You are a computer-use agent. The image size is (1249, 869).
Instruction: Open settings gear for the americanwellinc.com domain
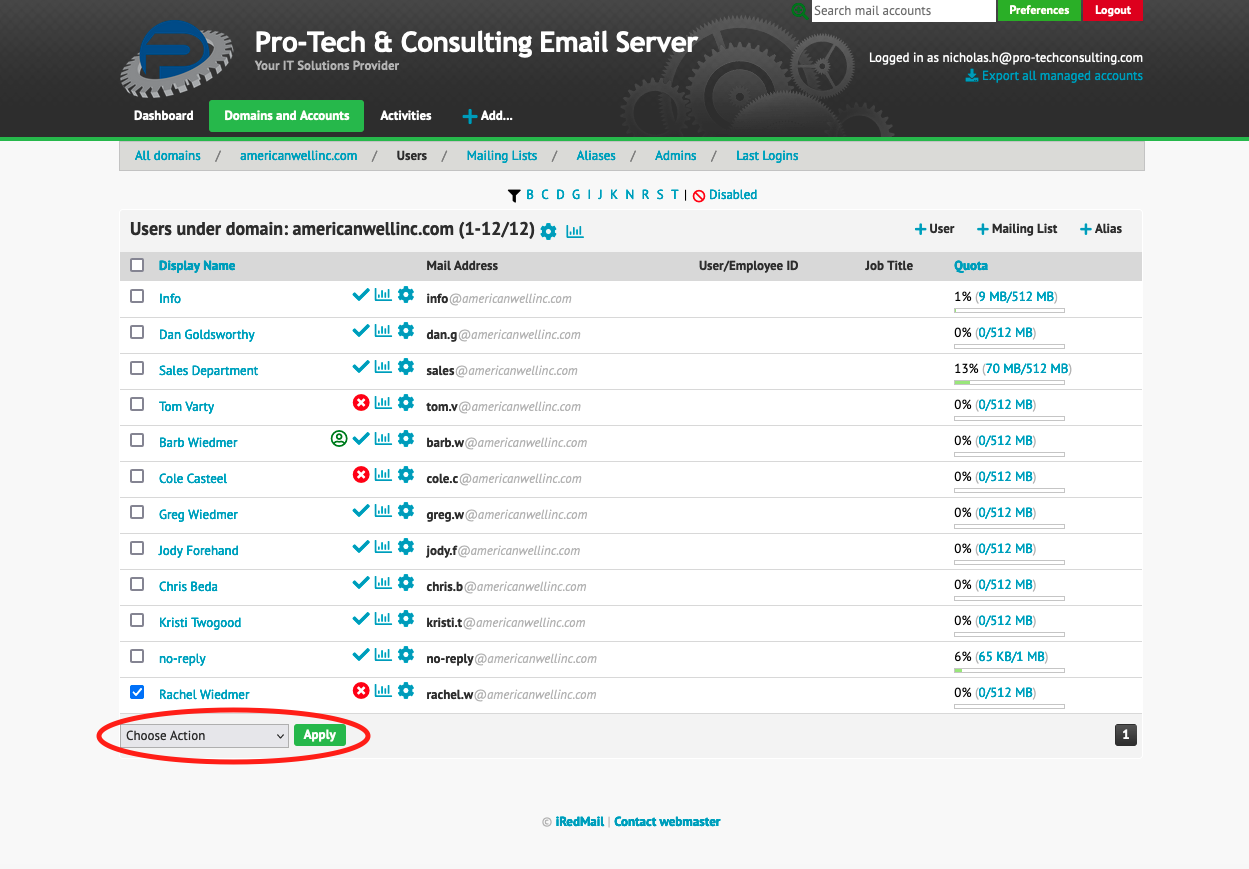[548, 230]
